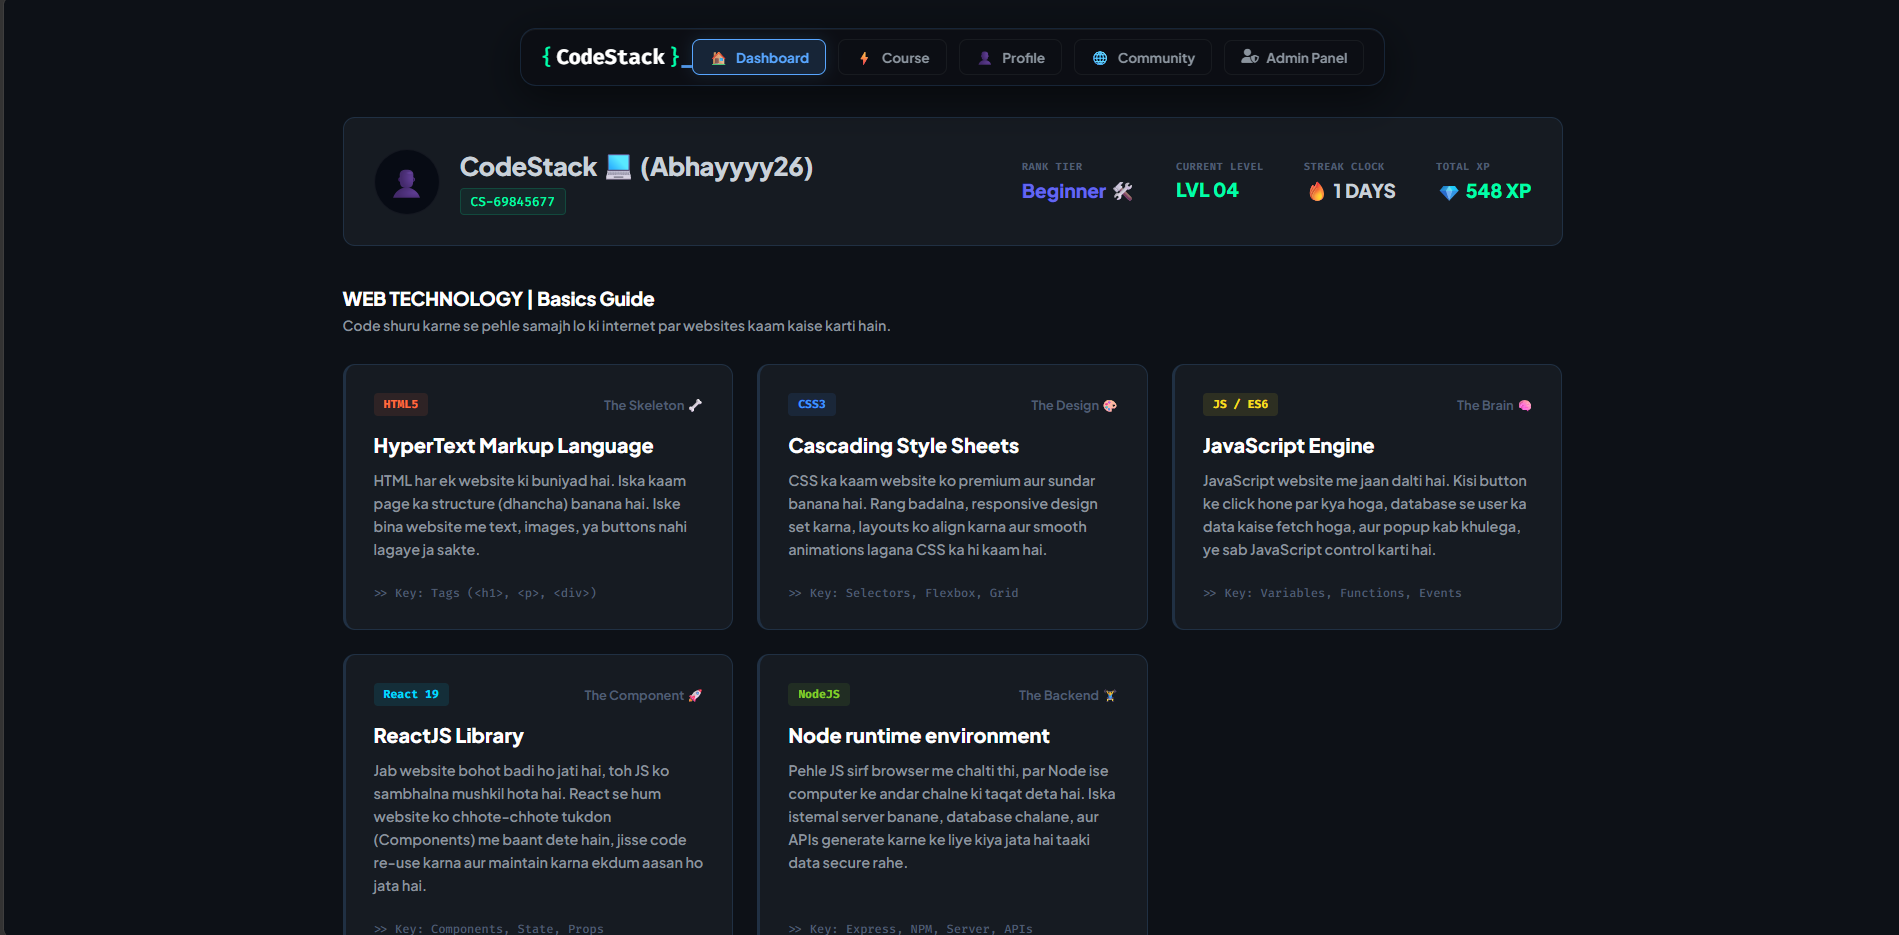Click the React 19 tag badge
The width and height of the screenshot is (1899, 935).
point(411,694)
